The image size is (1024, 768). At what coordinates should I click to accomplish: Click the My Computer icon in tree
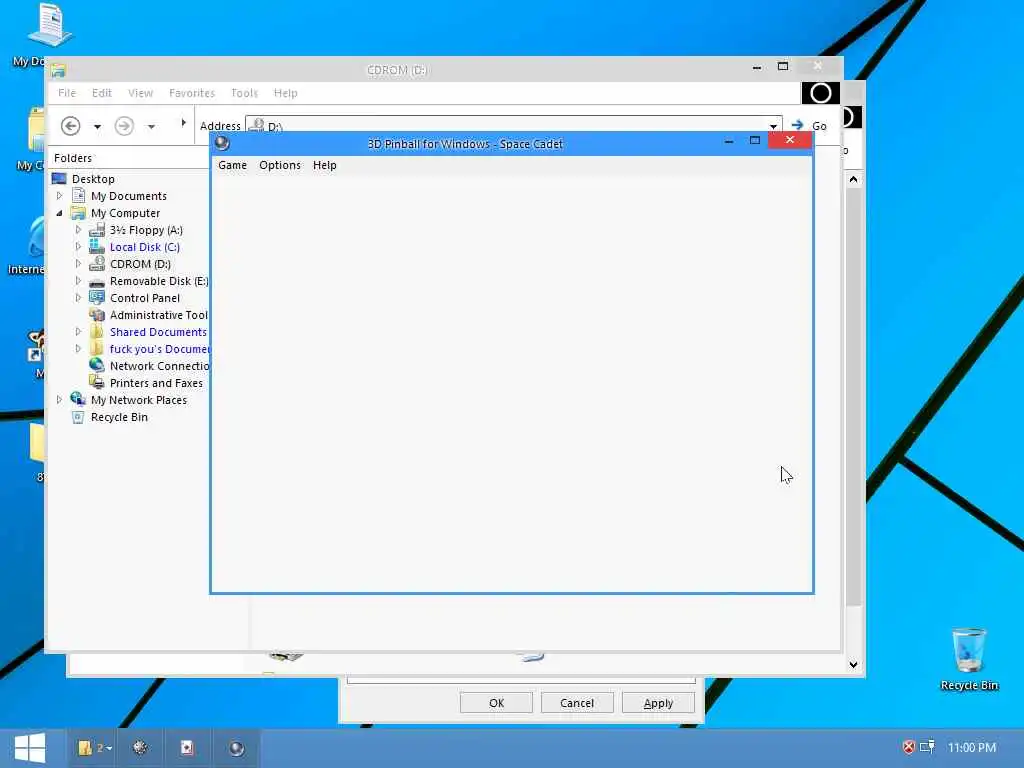tap(78, 213)
